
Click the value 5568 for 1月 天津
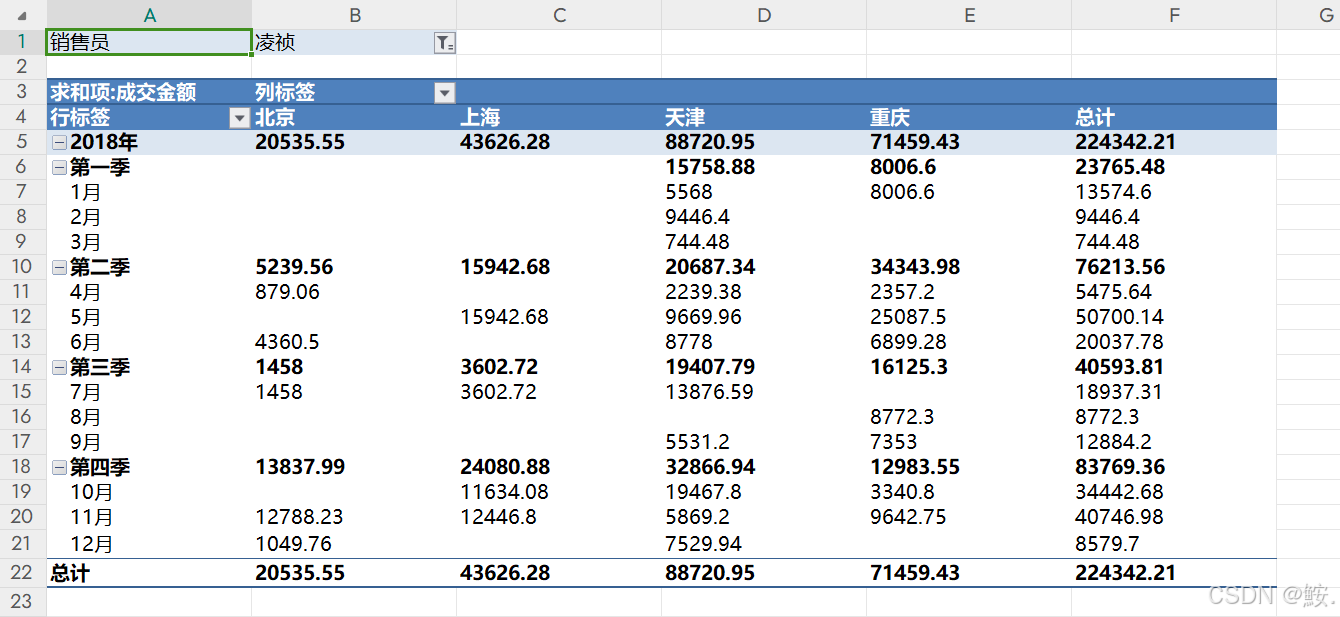click(x=688, y=193)
